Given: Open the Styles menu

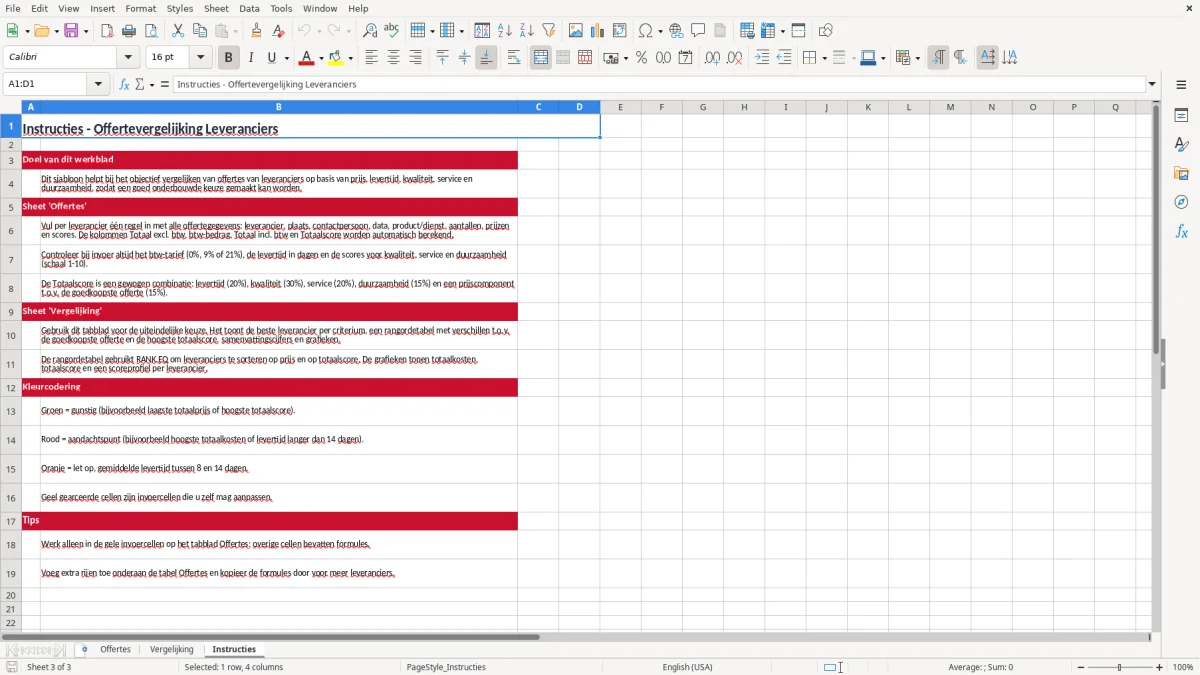Looking at the screenshot, I should click(180, 8).
